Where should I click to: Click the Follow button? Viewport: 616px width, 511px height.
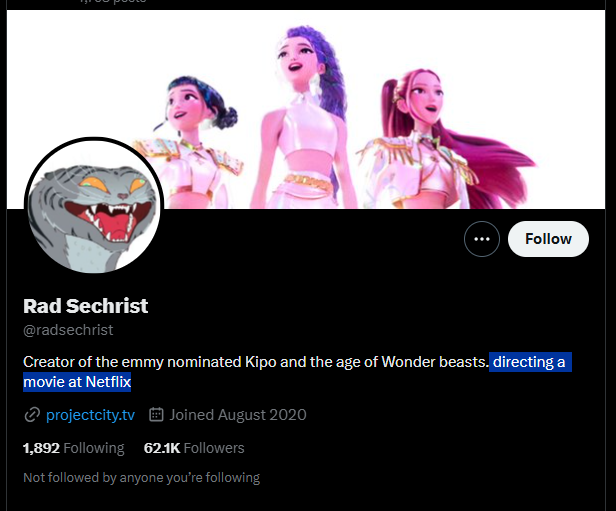pyautogui.click(x=548, y=239)
